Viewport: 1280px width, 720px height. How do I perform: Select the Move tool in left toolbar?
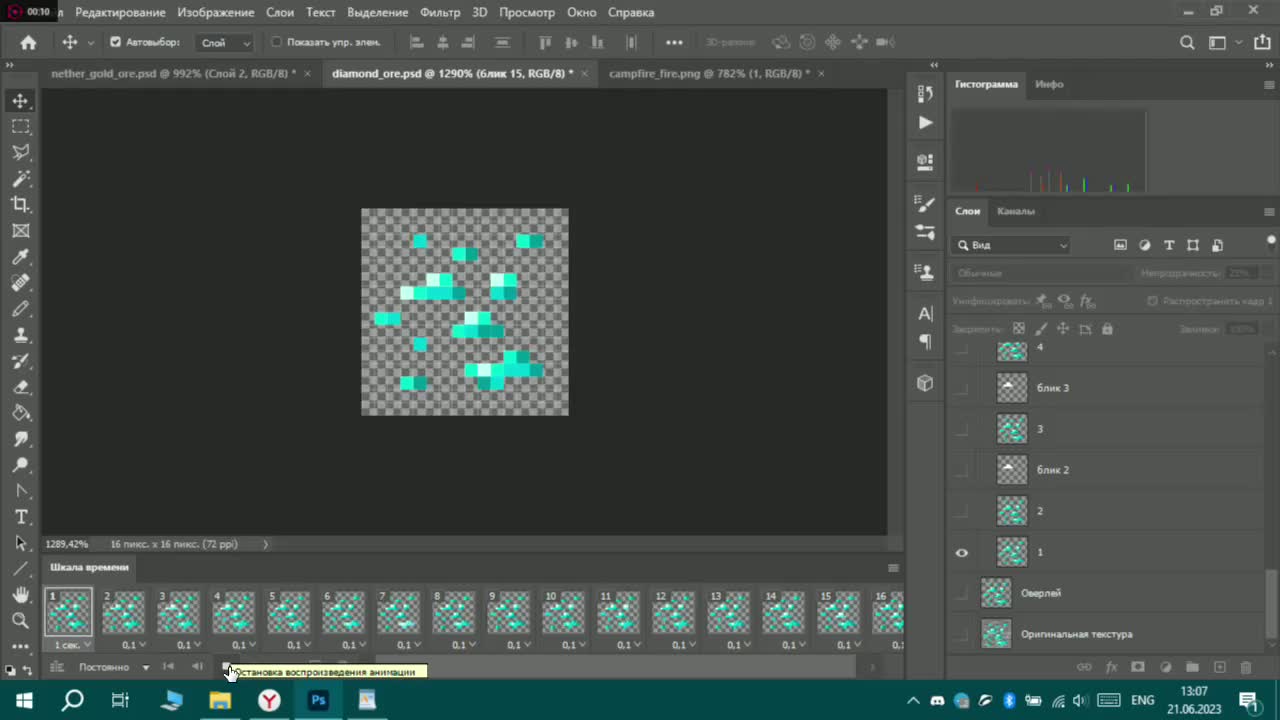tap(20, 101)
